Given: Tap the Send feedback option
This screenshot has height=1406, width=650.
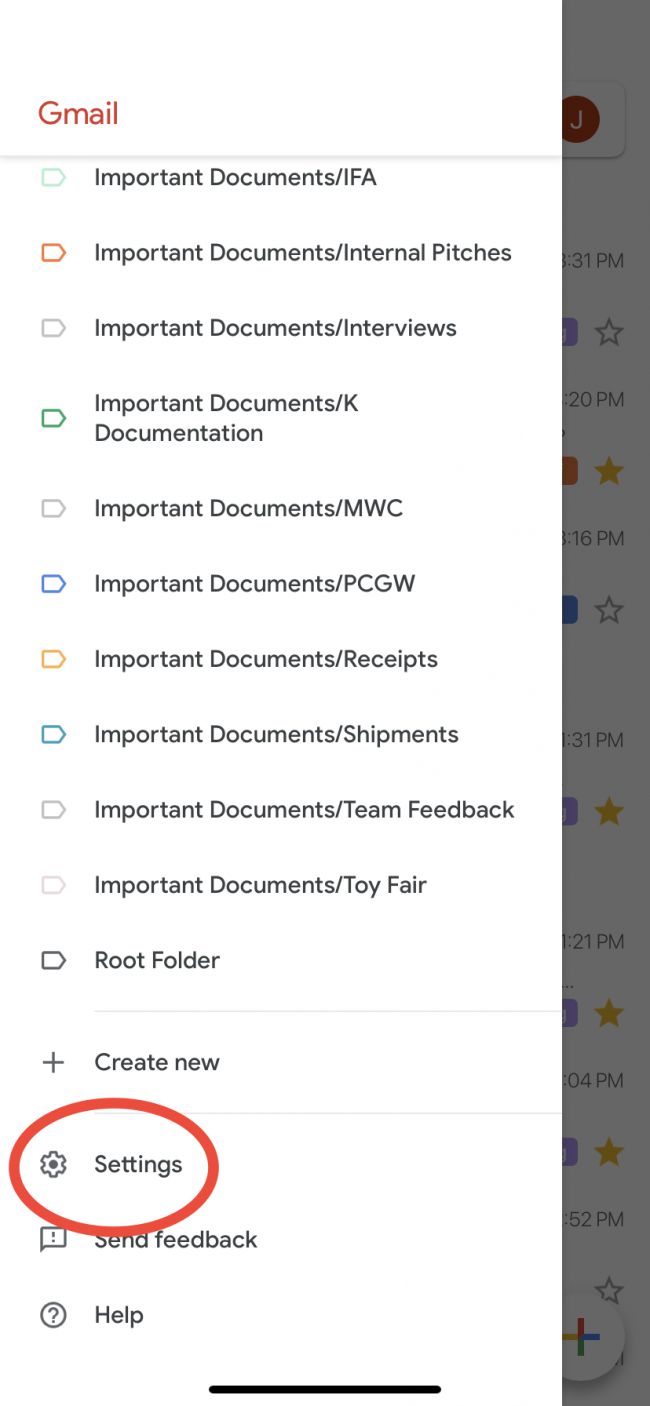Looking at the screenshot, I should tap(176, 1240).
